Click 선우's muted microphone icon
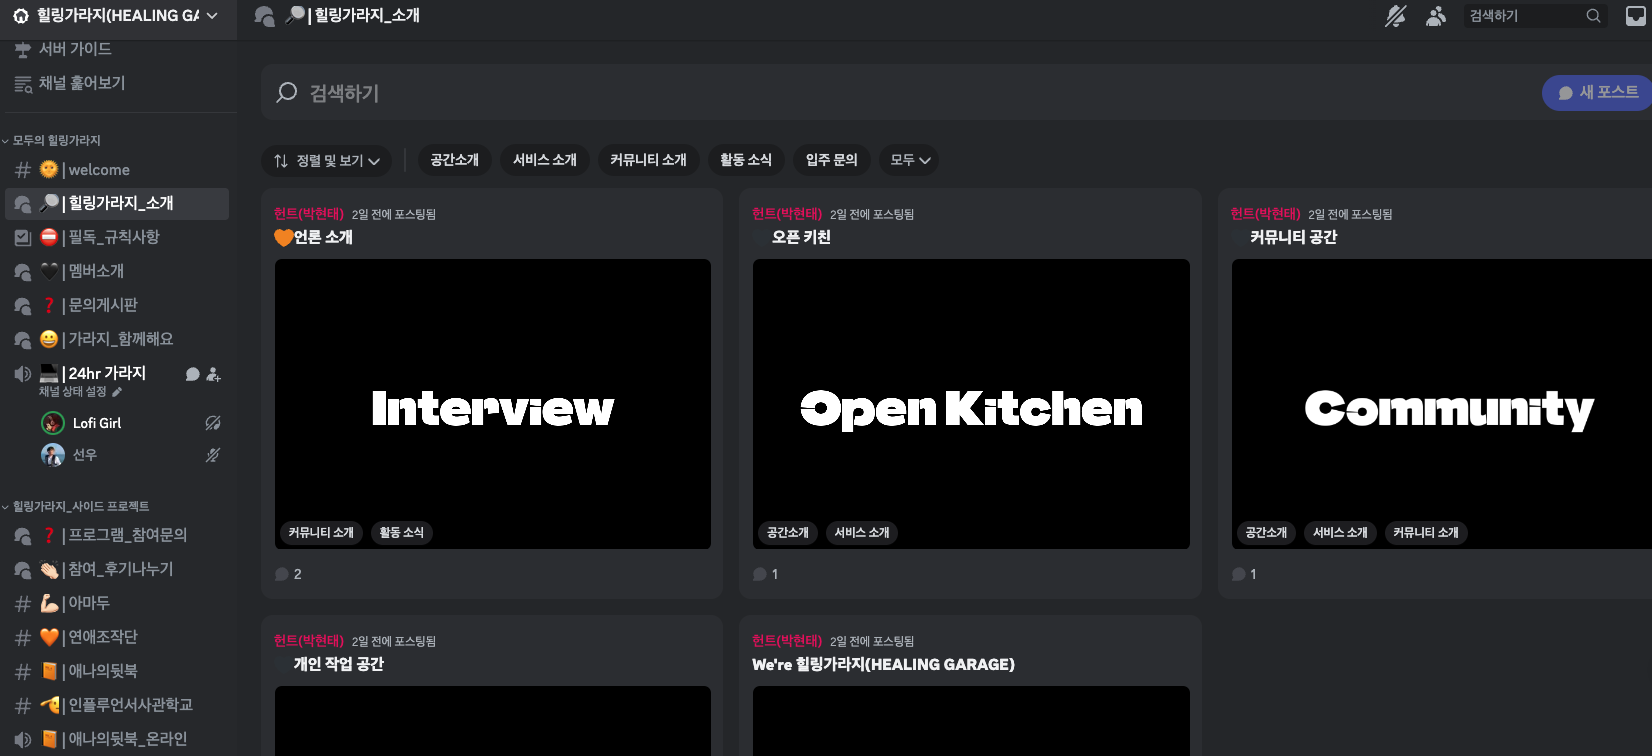The width and height of the screenshot is (1652, 756). pyautogui.click(x=213, y=455)
